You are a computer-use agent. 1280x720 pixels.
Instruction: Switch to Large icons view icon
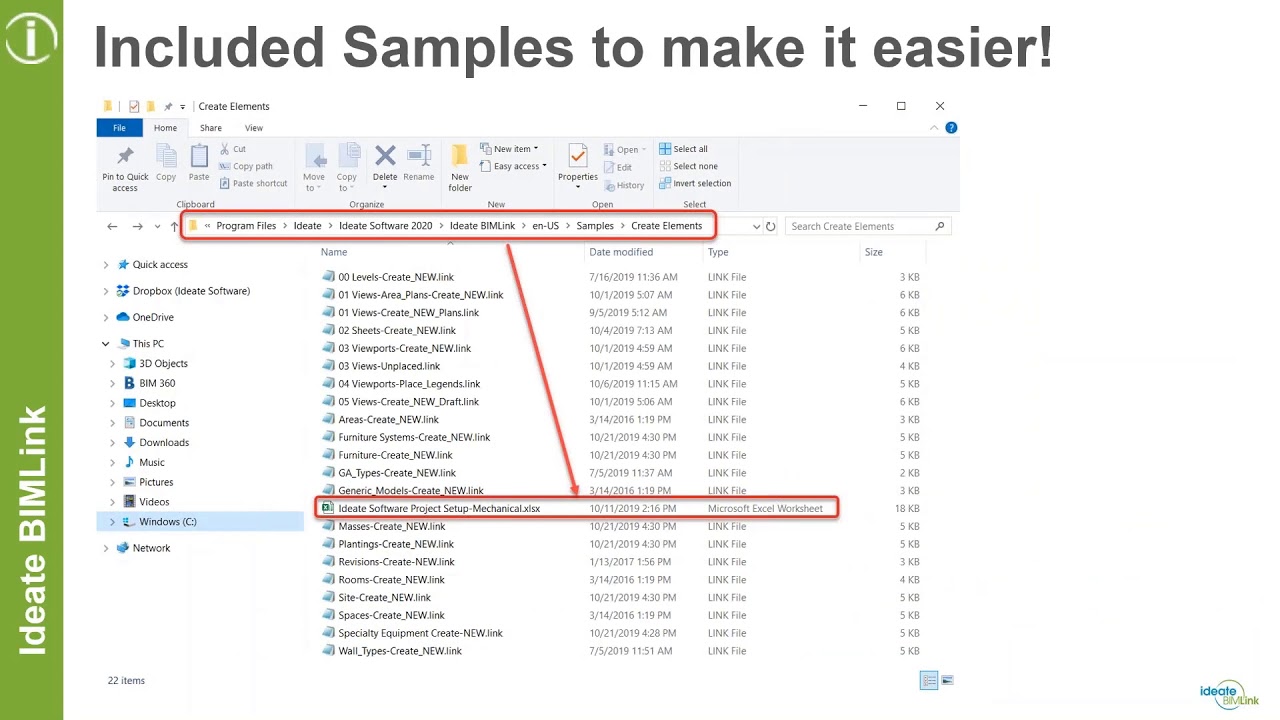[x=947, y=681]
